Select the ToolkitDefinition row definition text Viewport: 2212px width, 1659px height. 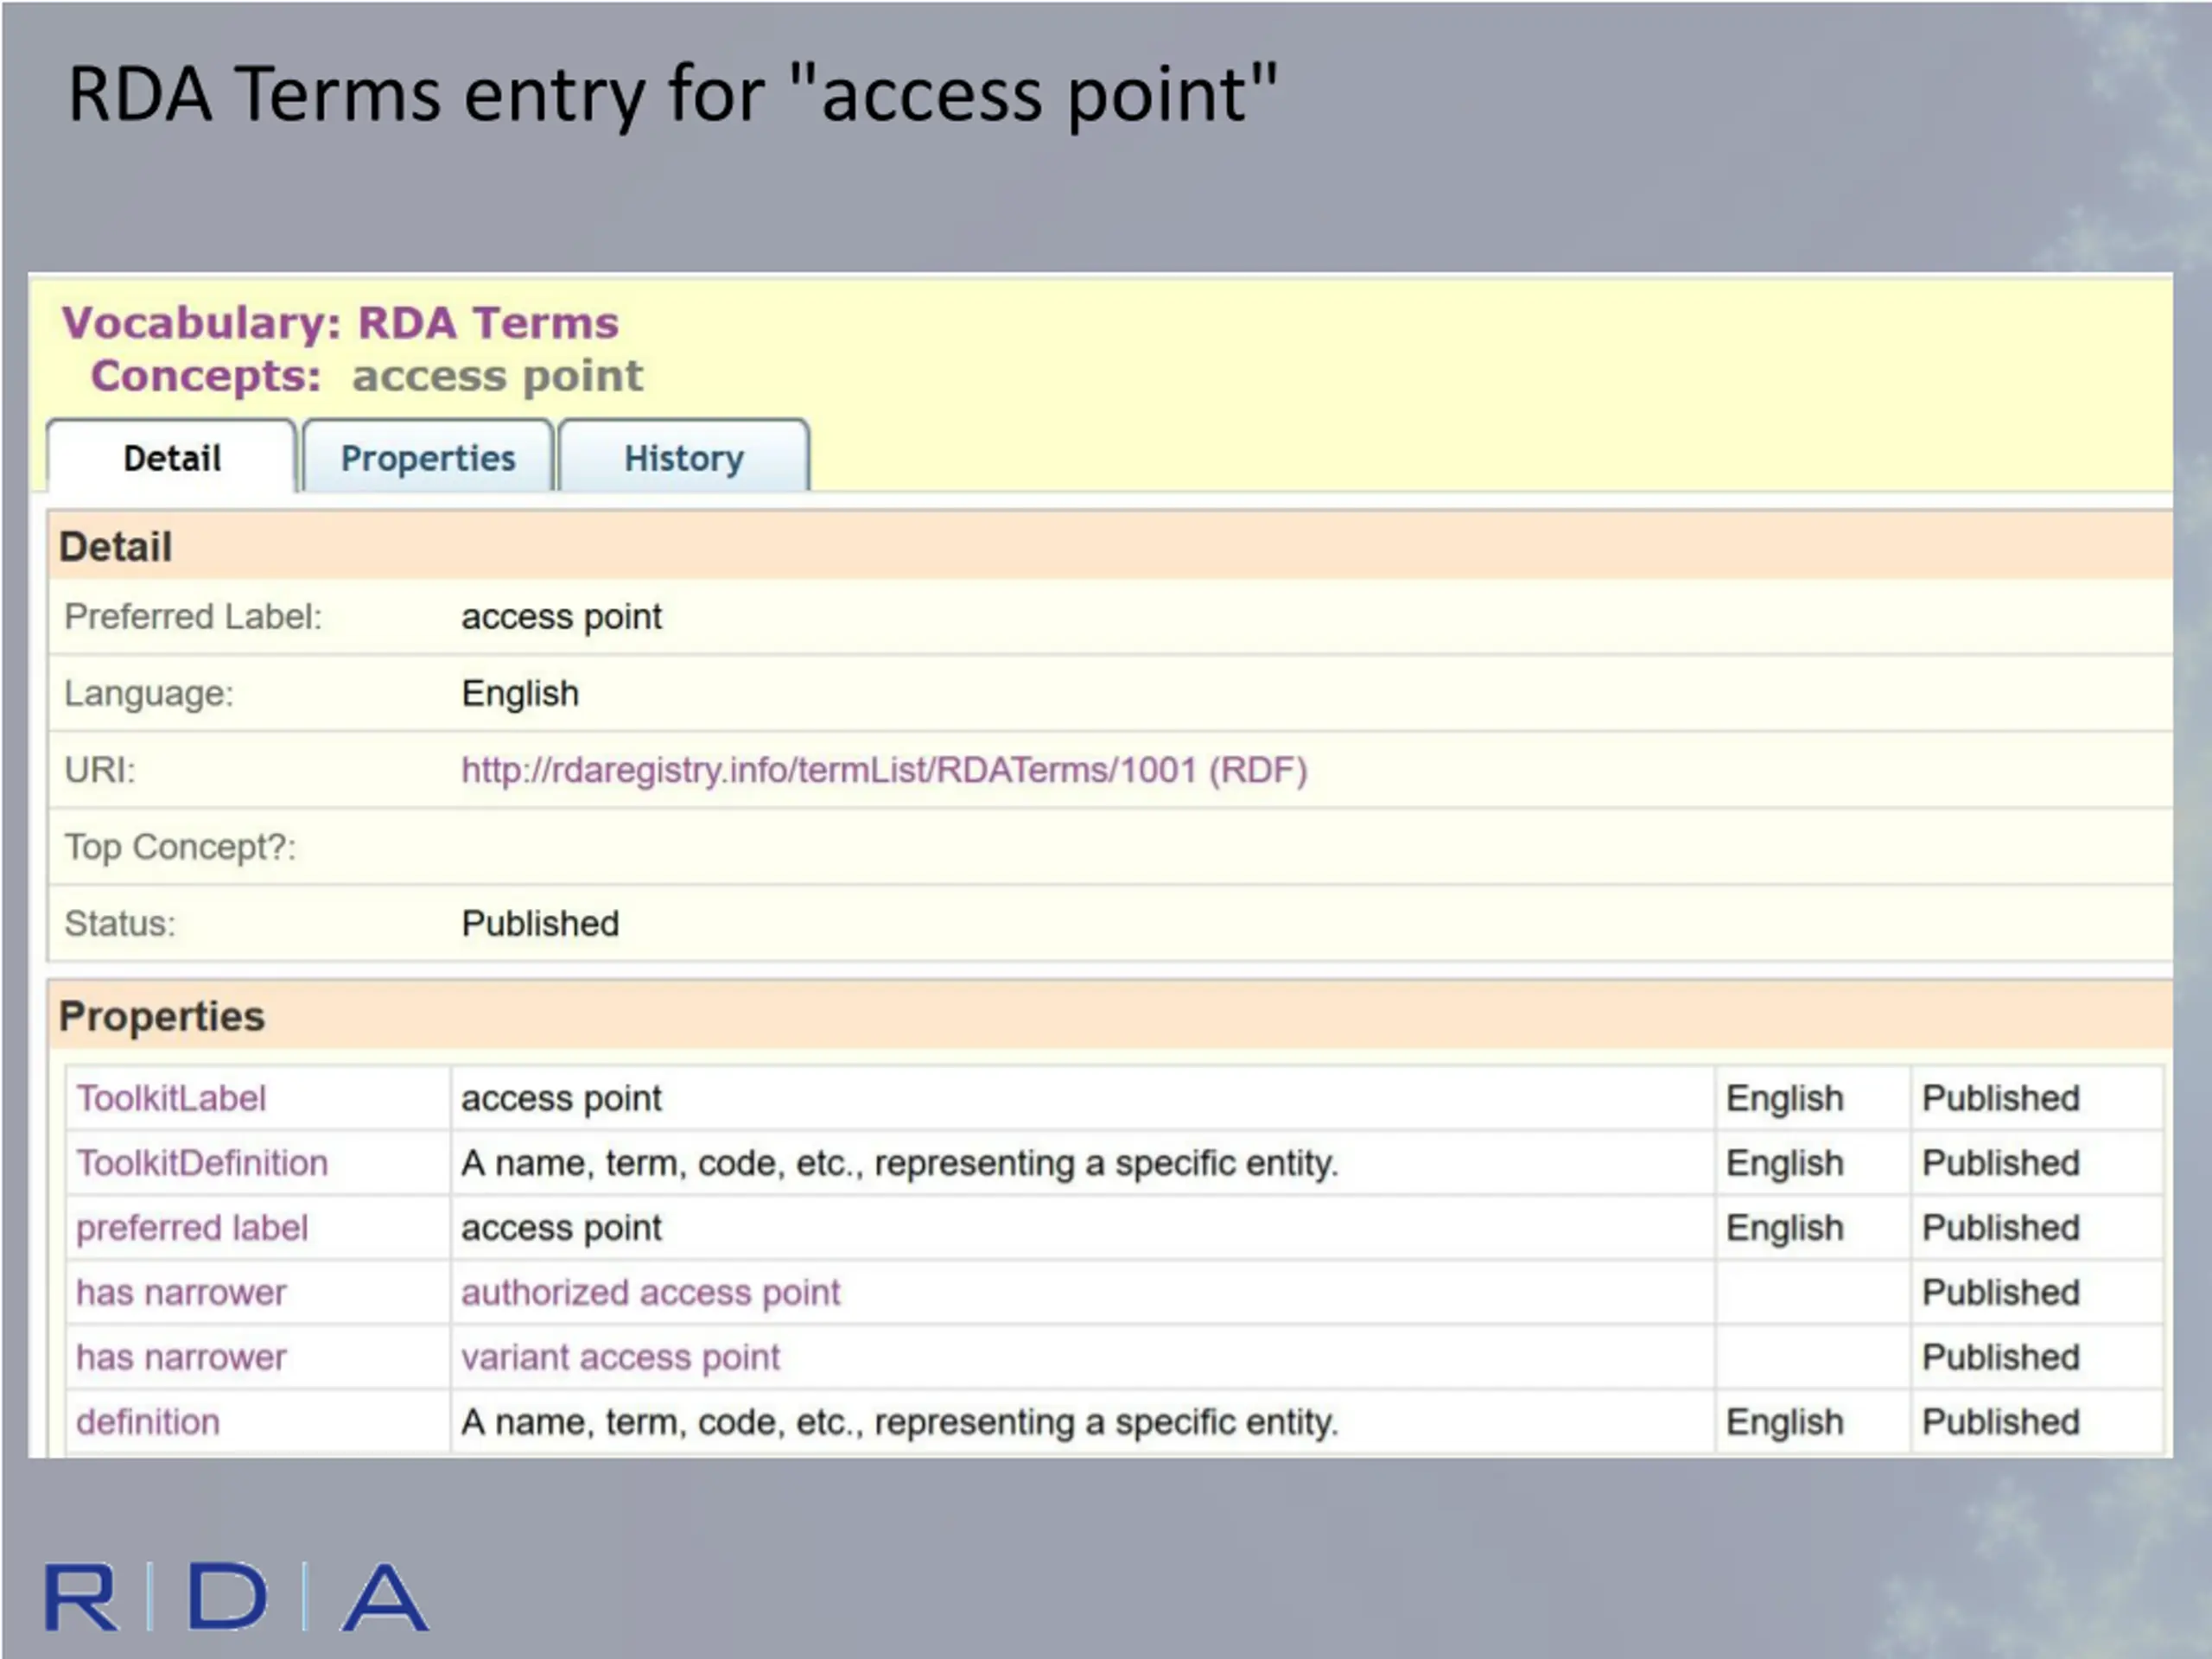pyautogui.click(x=899, y=1163)
